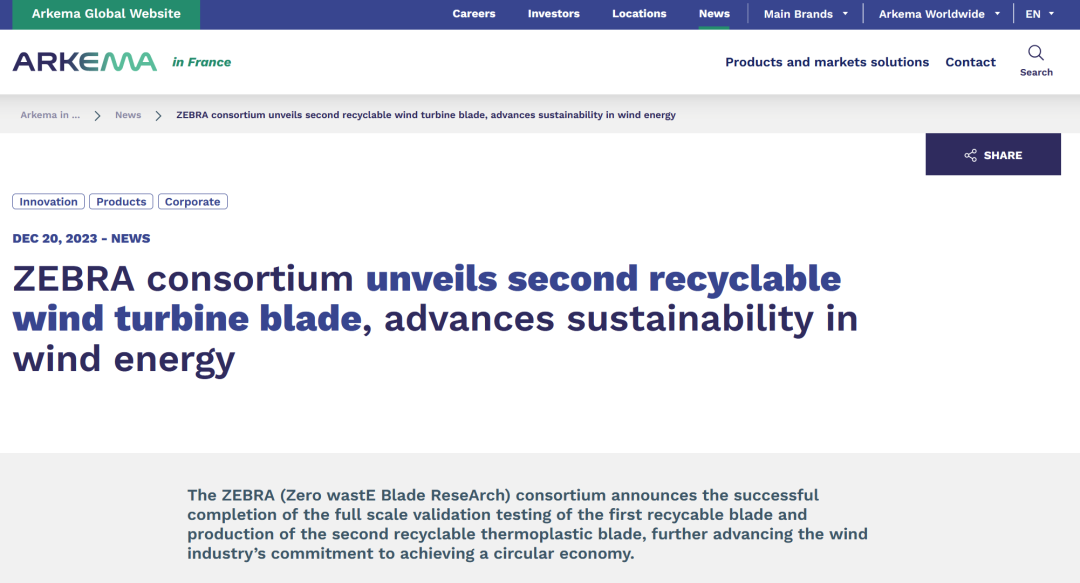The image size is (1080, 583).
Task: Select Locations in the top navigation
Action: (x=639, y=14)
